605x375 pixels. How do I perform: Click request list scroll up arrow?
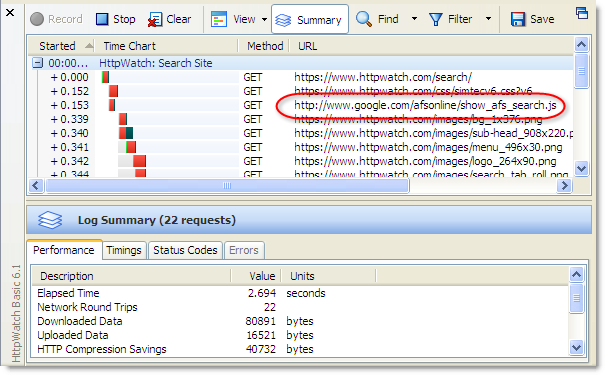pyautogui.click(x=581, y=45)
